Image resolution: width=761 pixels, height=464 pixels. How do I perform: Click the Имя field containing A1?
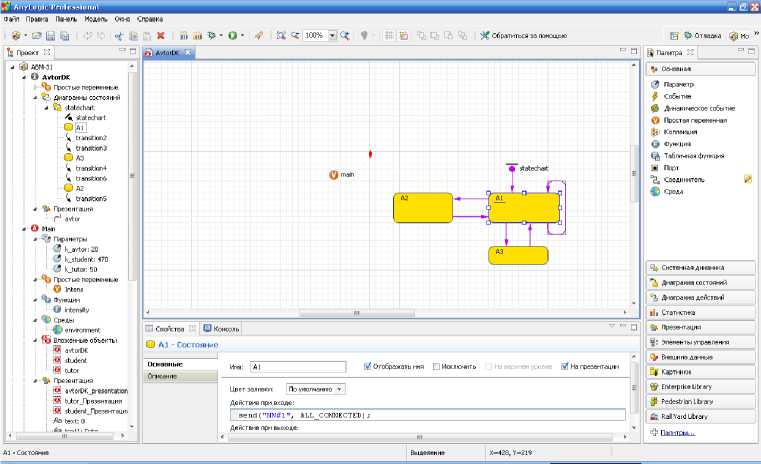296,367
